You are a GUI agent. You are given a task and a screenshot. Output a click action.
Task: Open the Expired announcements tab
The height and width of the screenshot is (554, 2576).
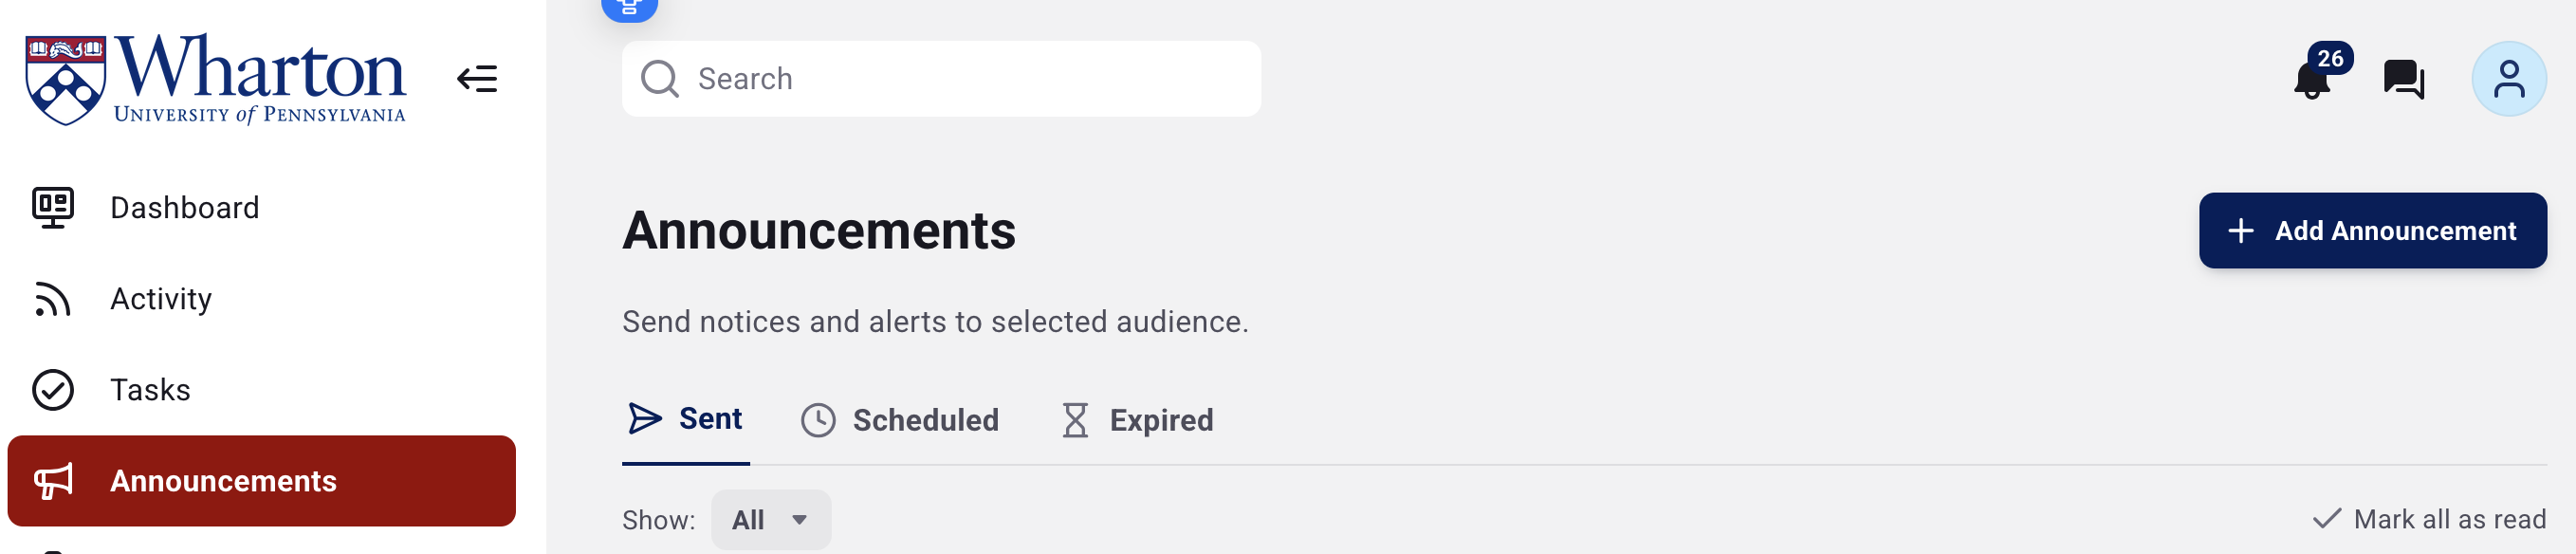[1138, 420]
